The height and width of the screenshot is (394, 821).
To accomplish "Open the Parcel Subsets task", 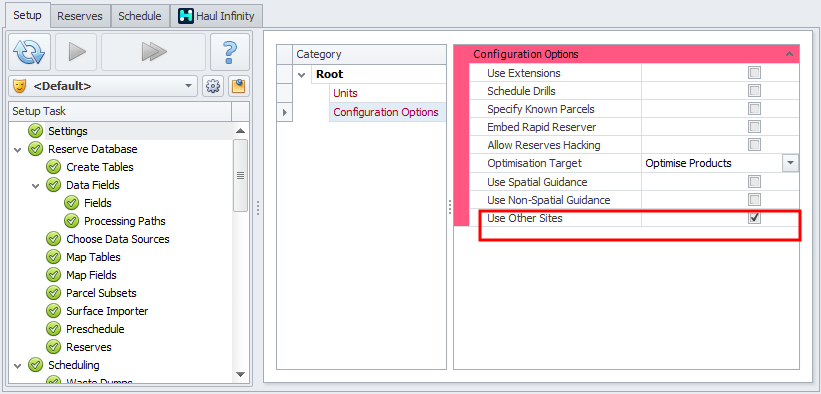I will (103, 293).
